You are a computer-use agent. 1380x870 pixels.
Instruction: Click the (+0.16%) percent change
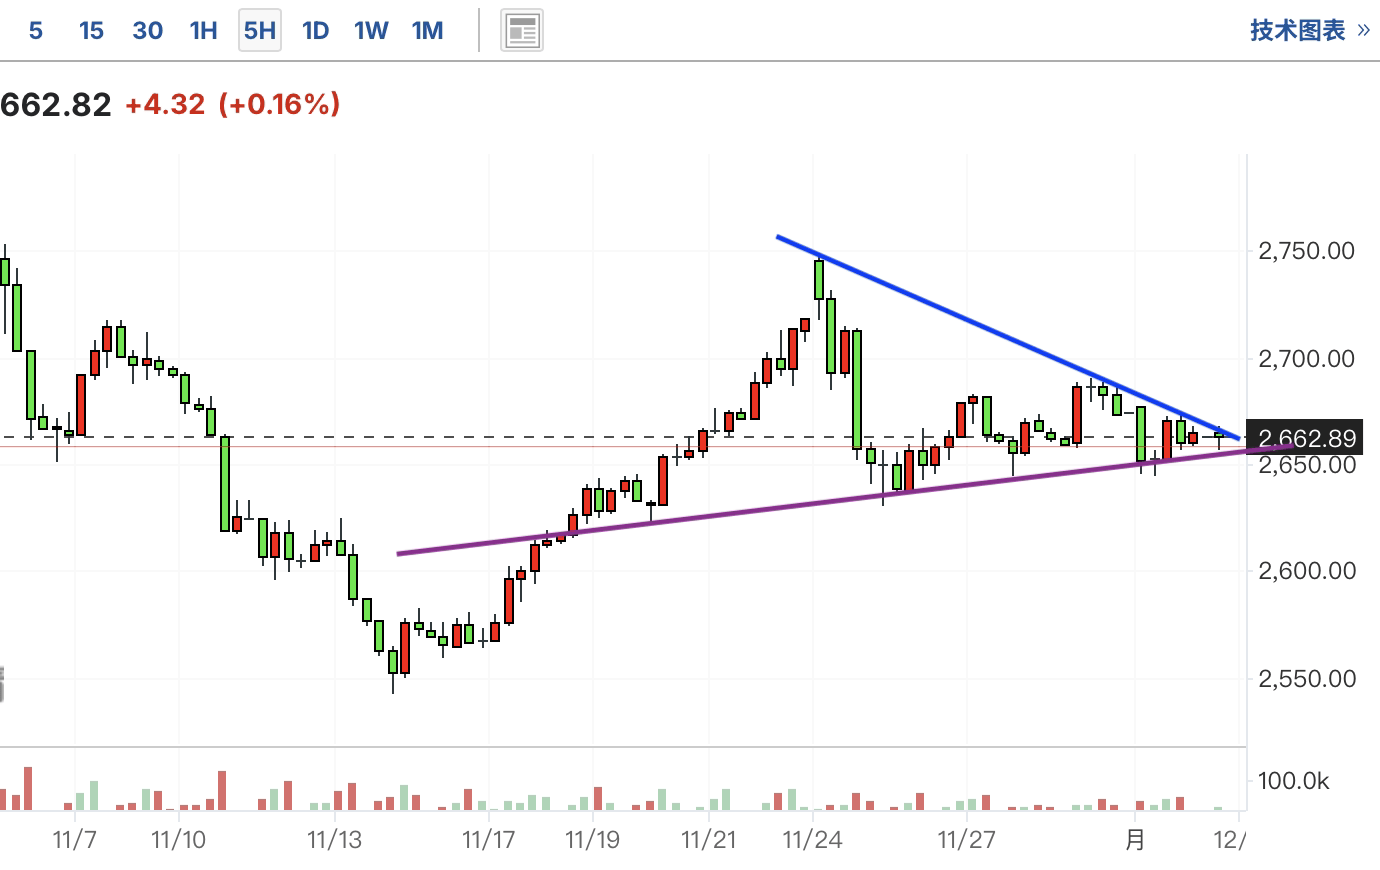pos(279,104)
